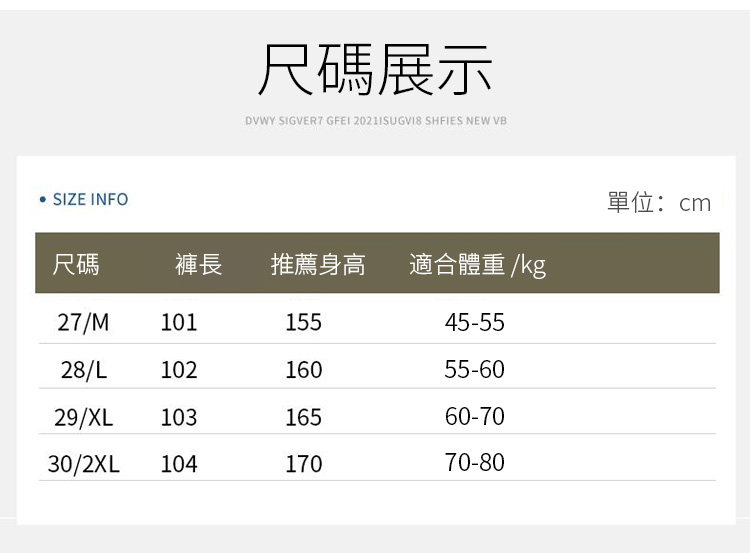Click the 27/M size cell
This screenshot has height=553, width=750.
coord(83,323)
